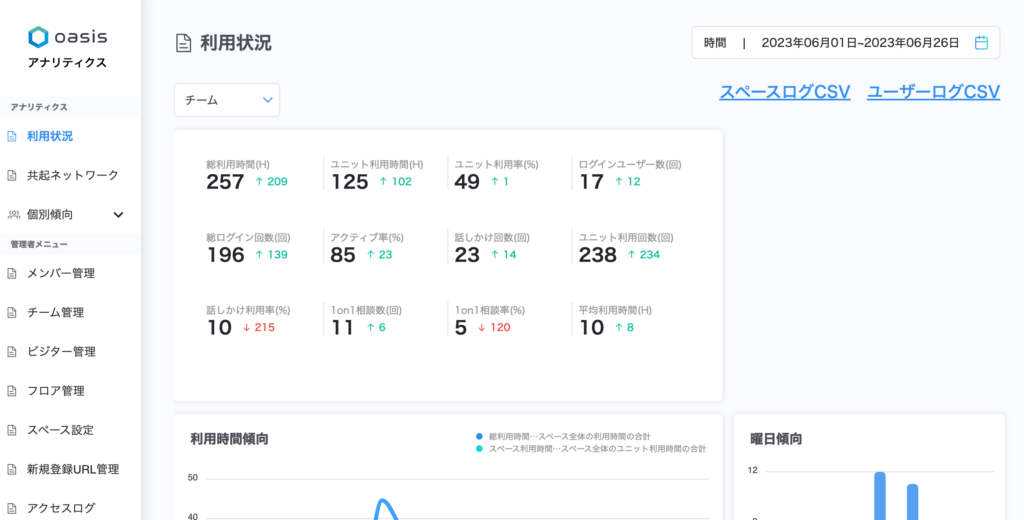Click the calendar icon in date range
This screenshot has width=1024, height=520.
tap(981, 43)
